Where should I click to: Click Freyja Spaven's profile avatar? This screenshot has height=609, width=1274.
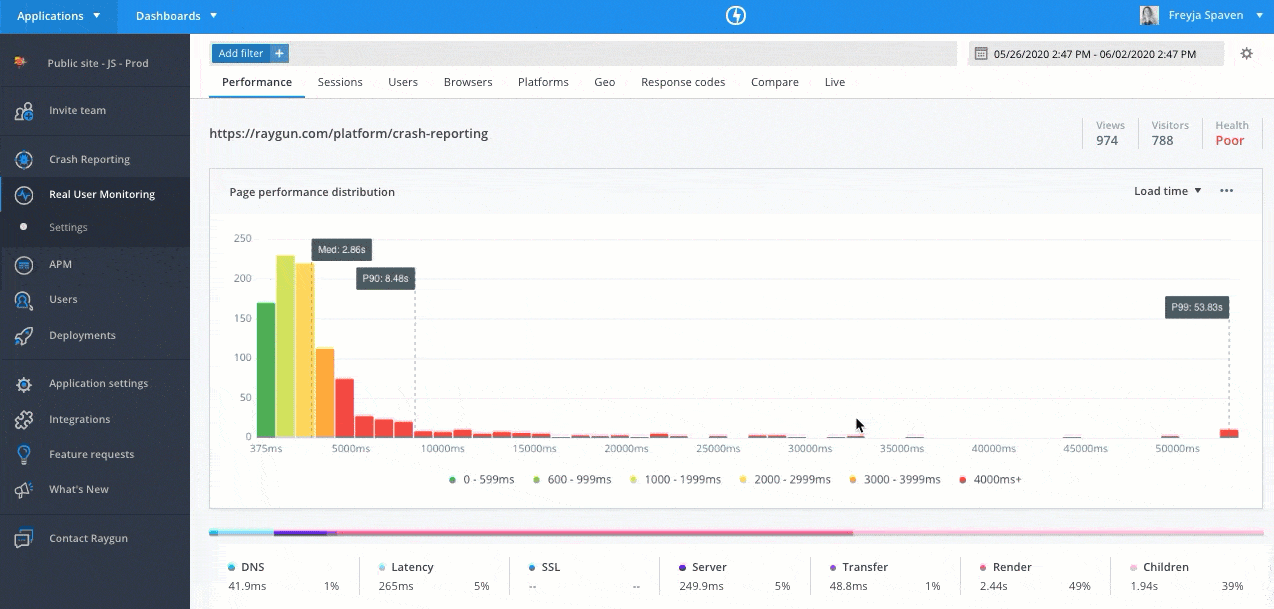coord(1149,16)
